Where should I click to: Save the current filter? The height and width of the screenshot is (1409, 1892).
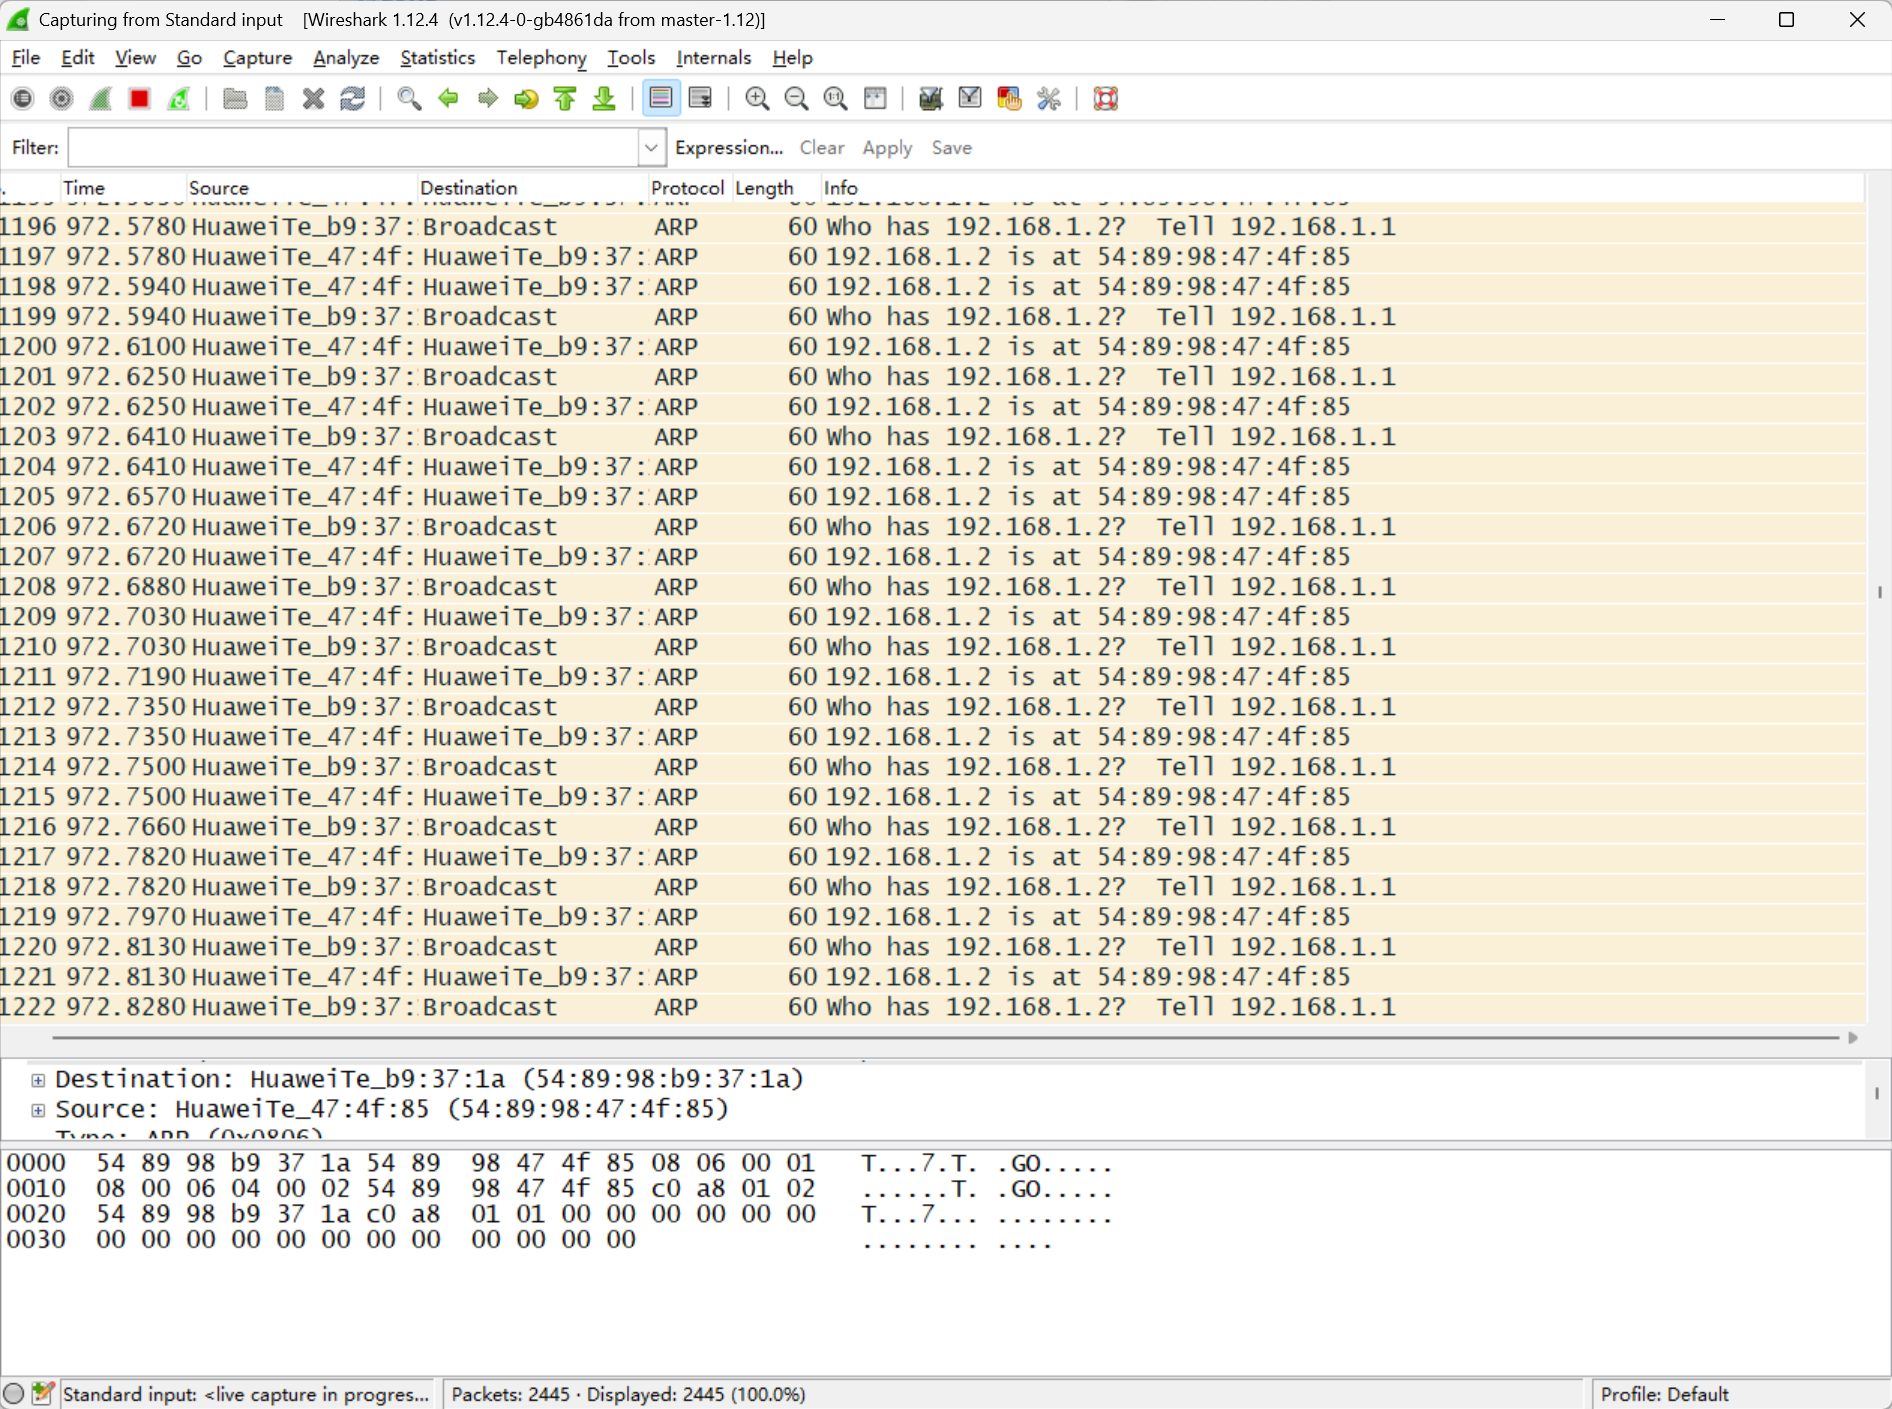click(951, 148)
